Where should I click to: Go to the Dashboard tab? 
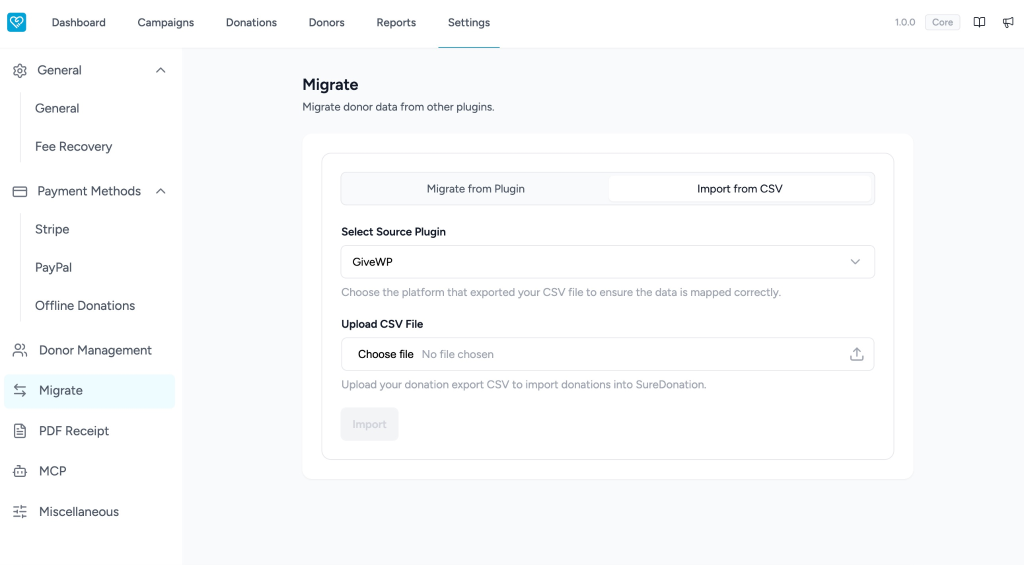click(78, 22)
